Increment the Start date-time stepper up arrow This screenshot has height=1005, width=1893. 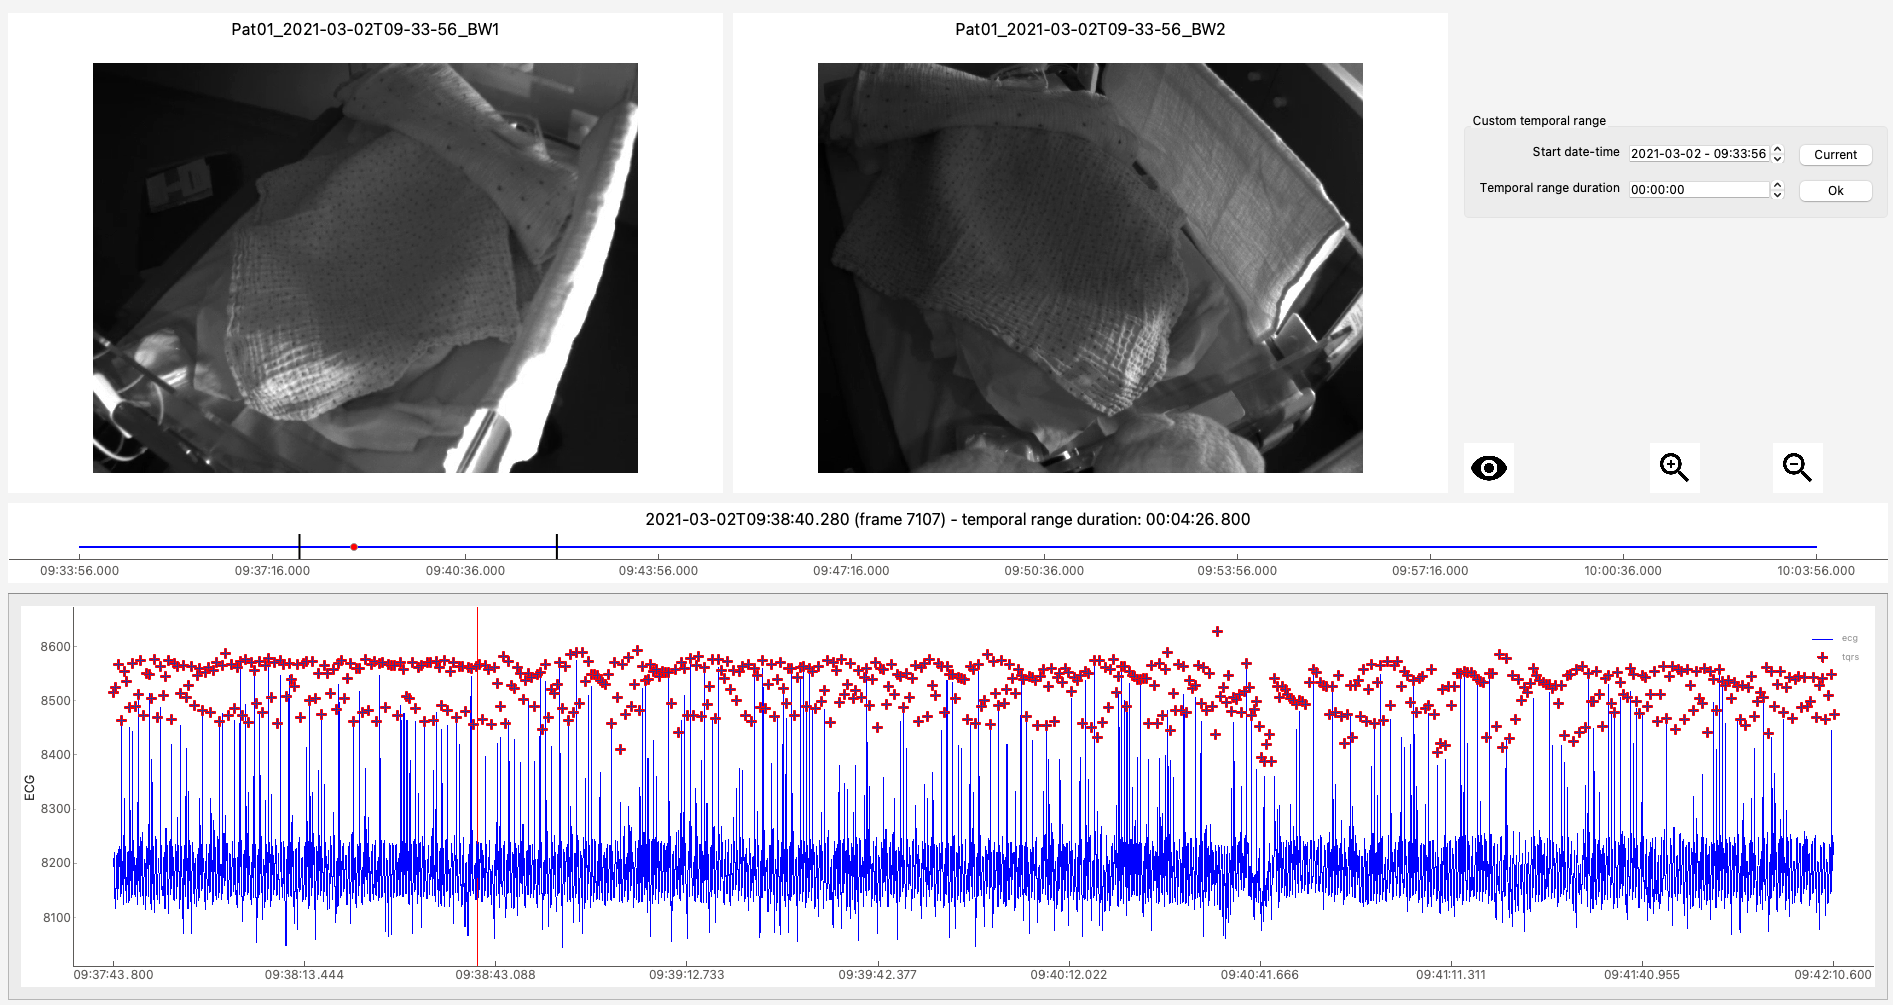(x=1777, y=150)
